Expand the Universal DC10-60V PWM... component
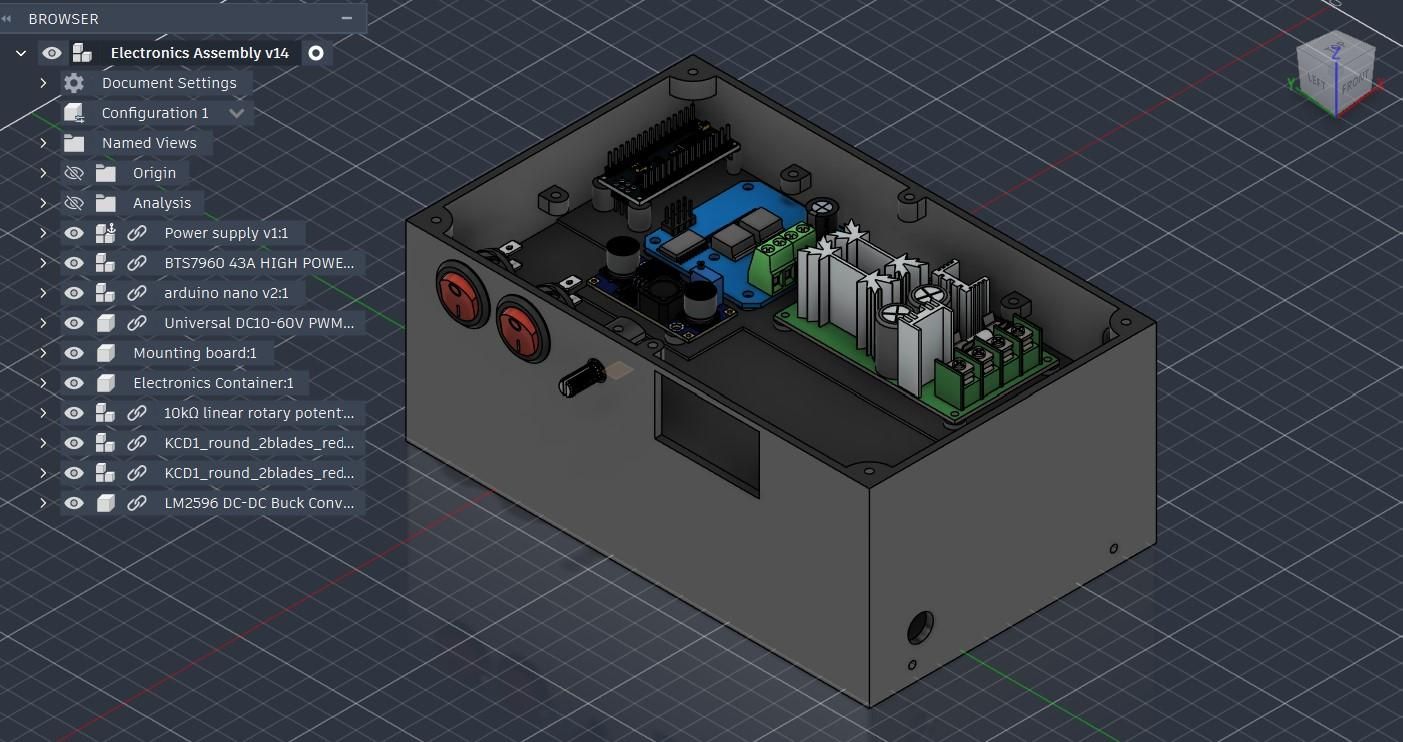This screenshot has width=1403, height=742. point(43,323)
